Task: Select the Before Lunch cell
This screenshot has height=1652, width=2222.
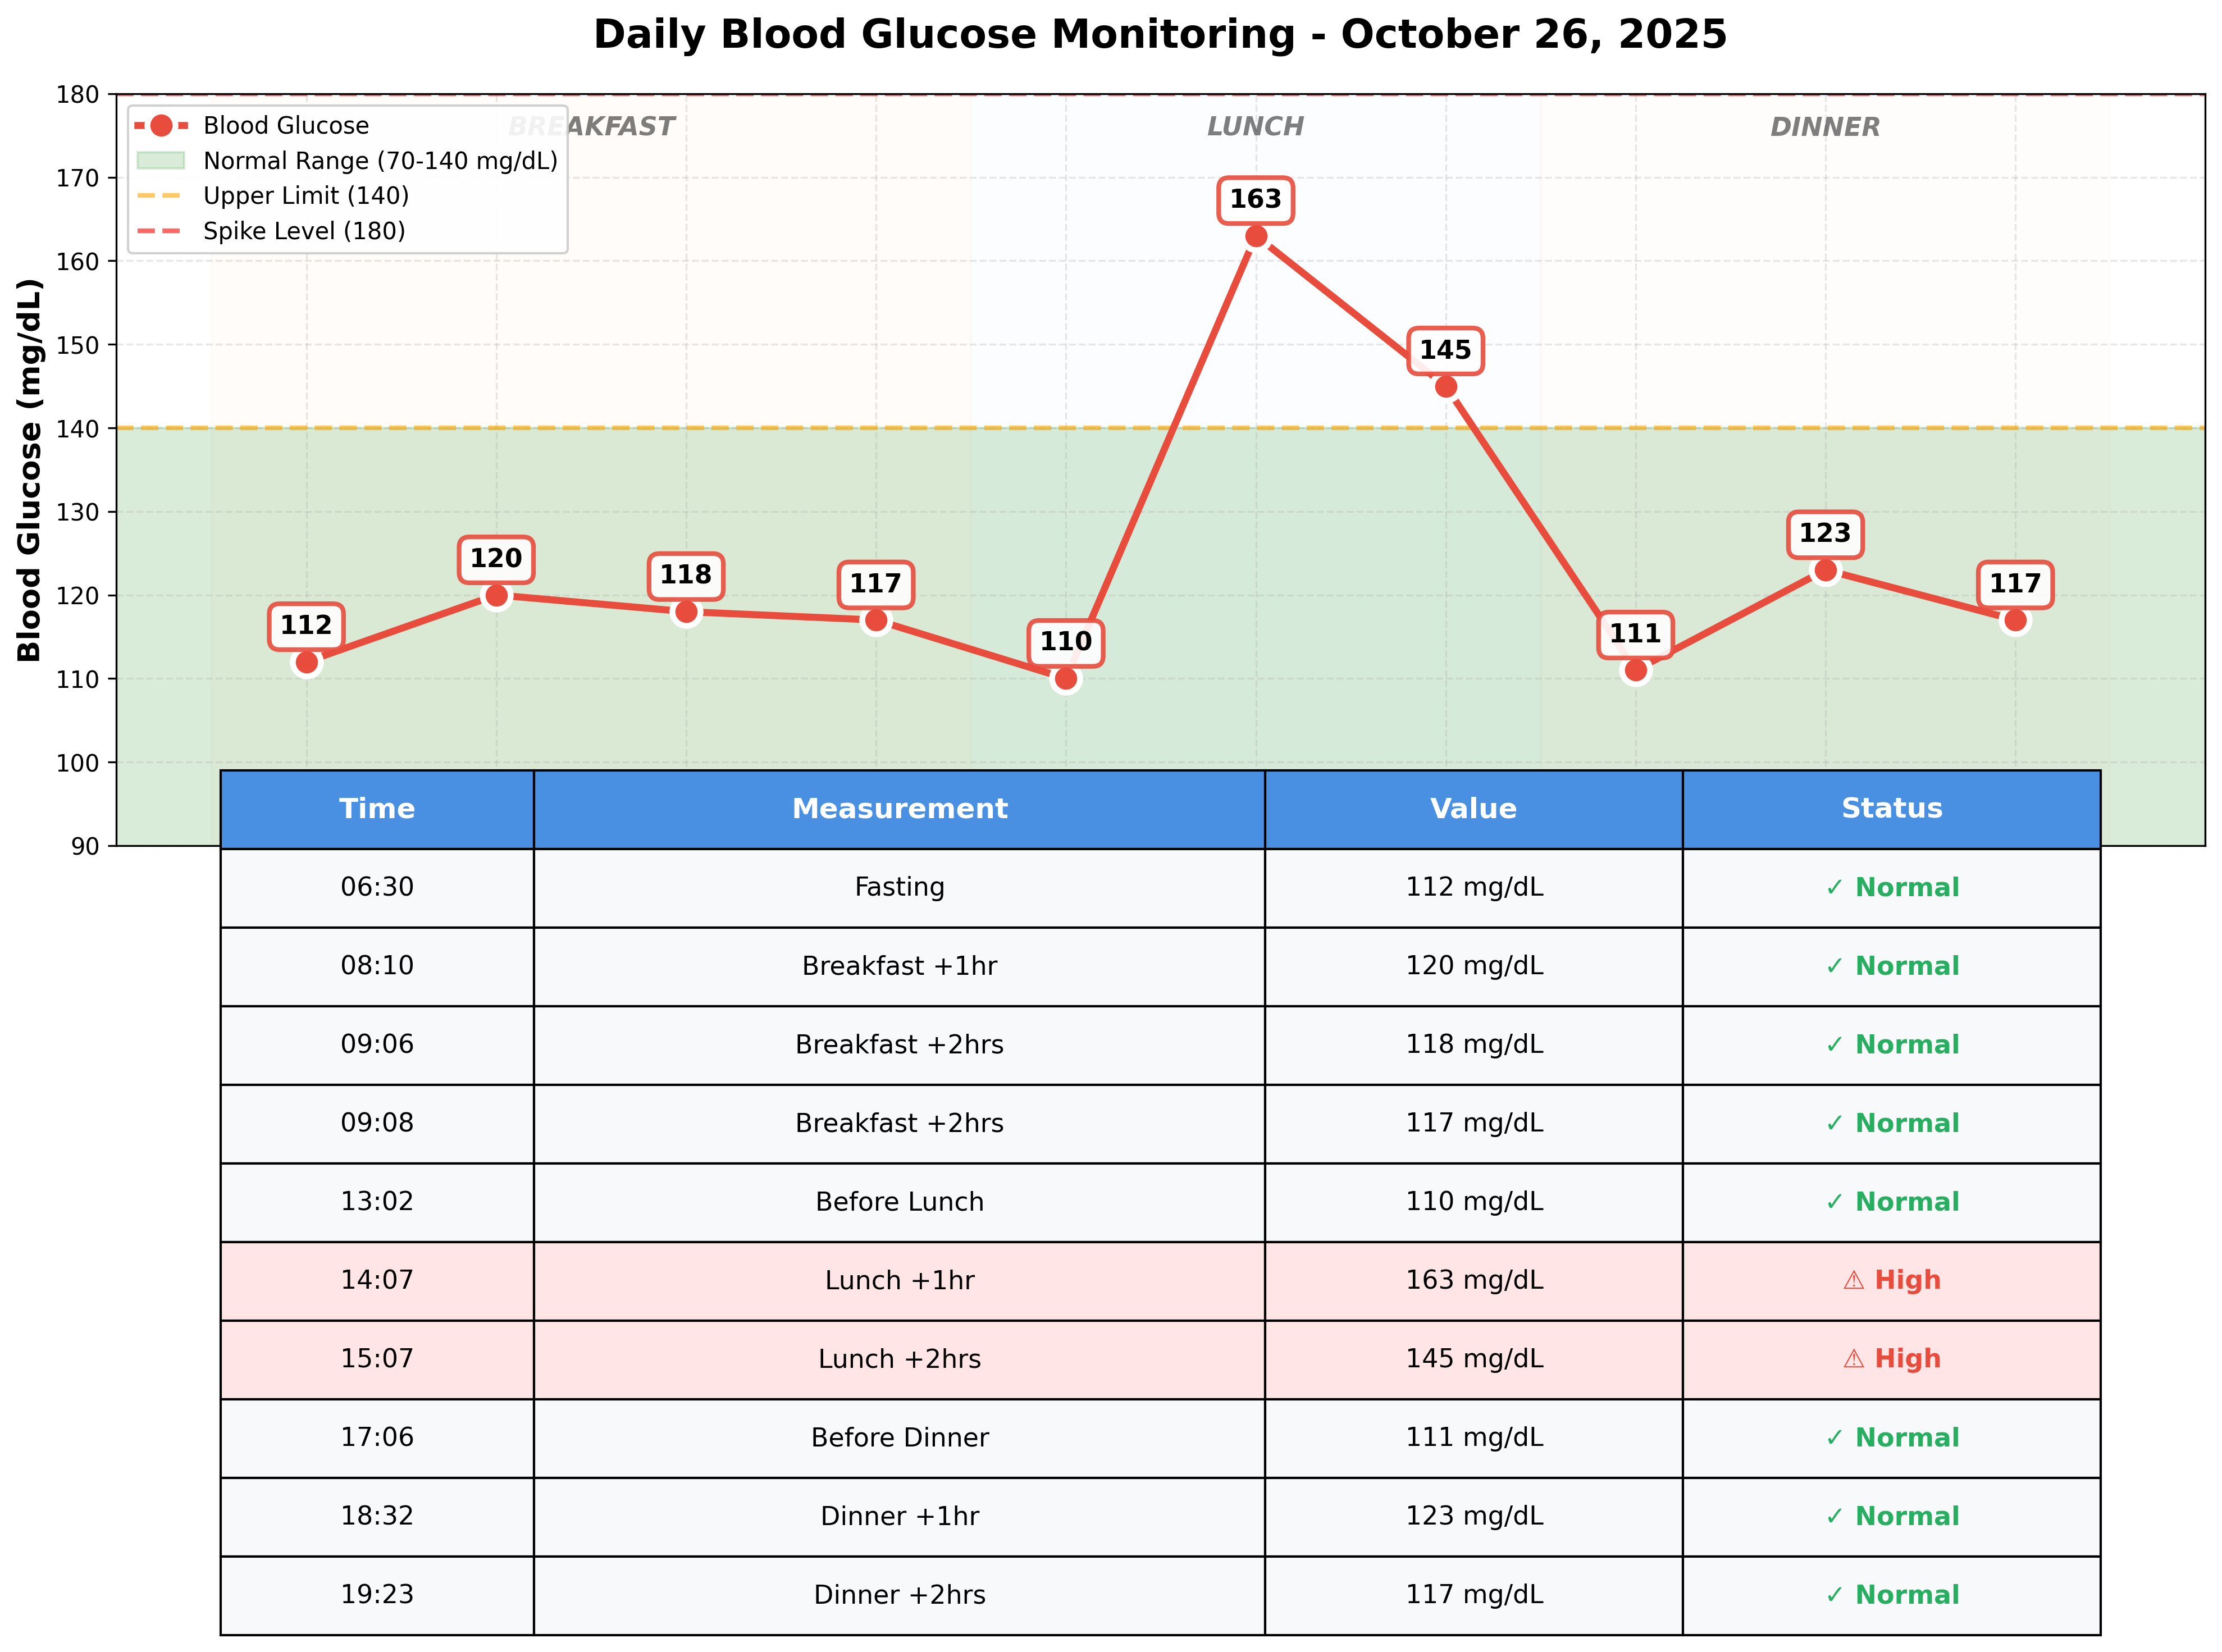Action: [899, 1202]
